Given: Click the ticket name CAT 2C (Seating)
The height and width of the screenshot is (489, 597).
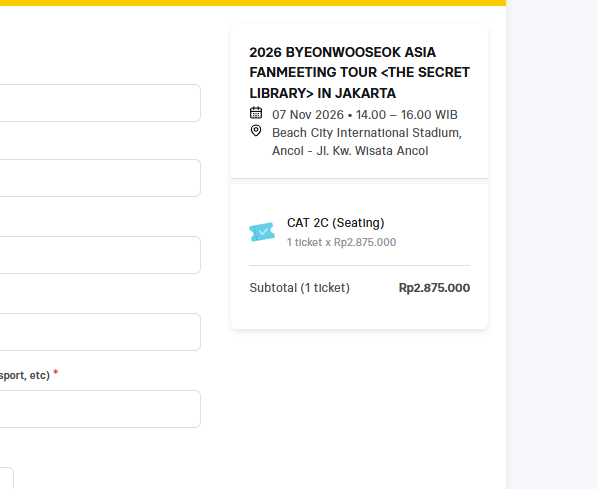Looking at the screenshot, I should pos(335,223).
